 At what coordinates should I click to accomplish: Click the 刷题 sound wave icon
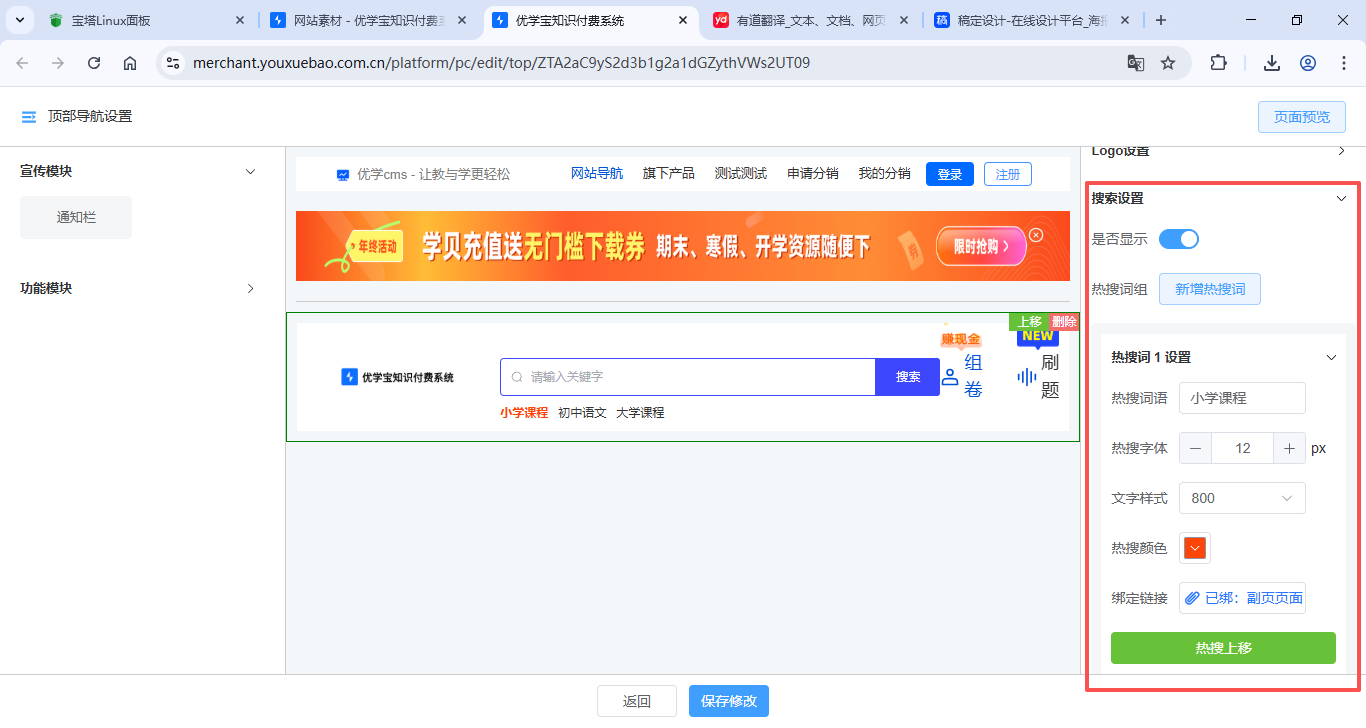[x=1026, y=377]
